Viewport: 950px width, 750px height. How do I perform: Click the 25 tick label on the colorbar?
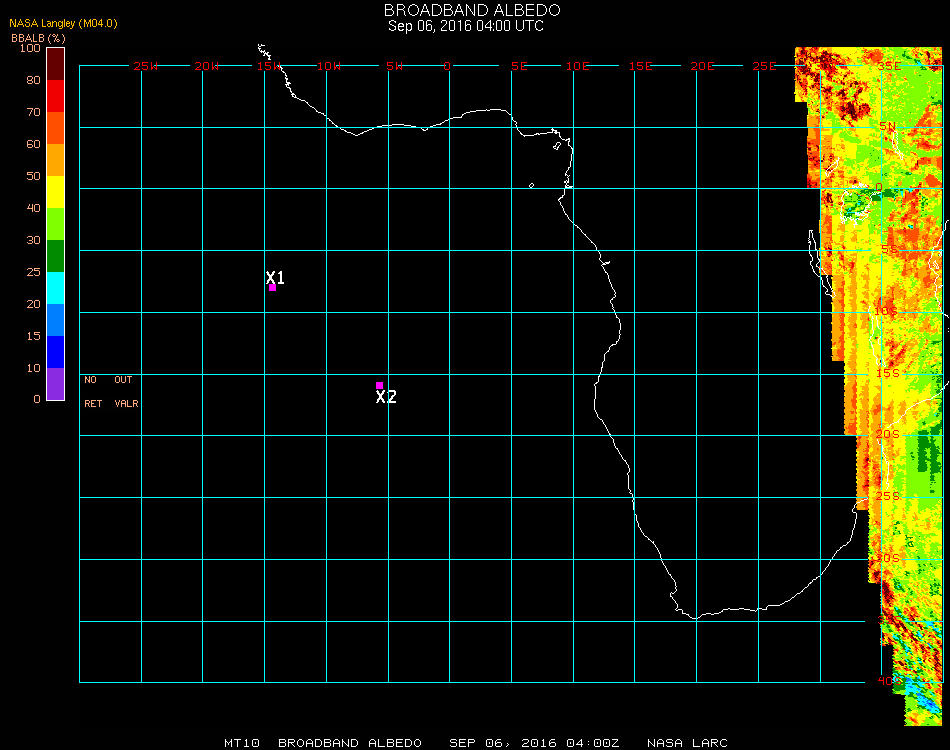33,272
